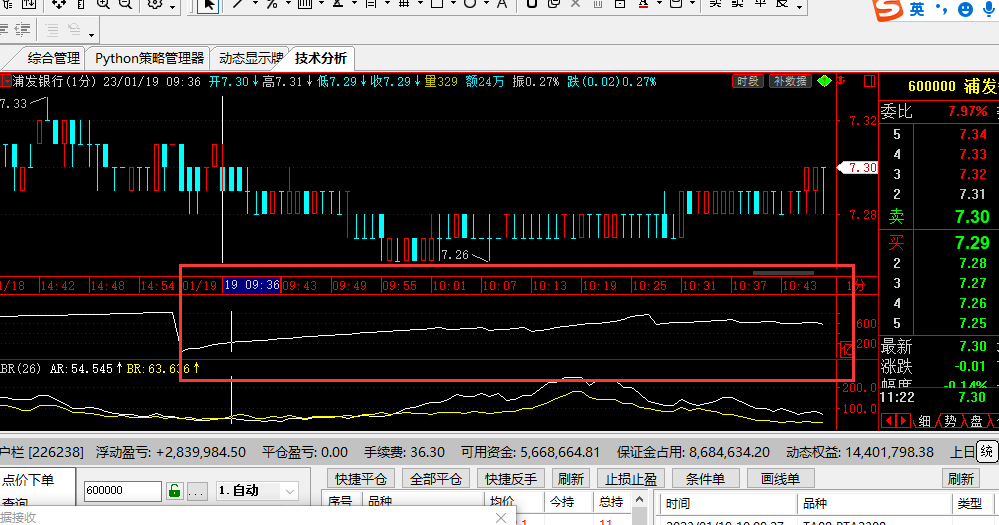Click the decrease indent icon
Viewport: 999px width, 525px height.
[x=22, y=29]
